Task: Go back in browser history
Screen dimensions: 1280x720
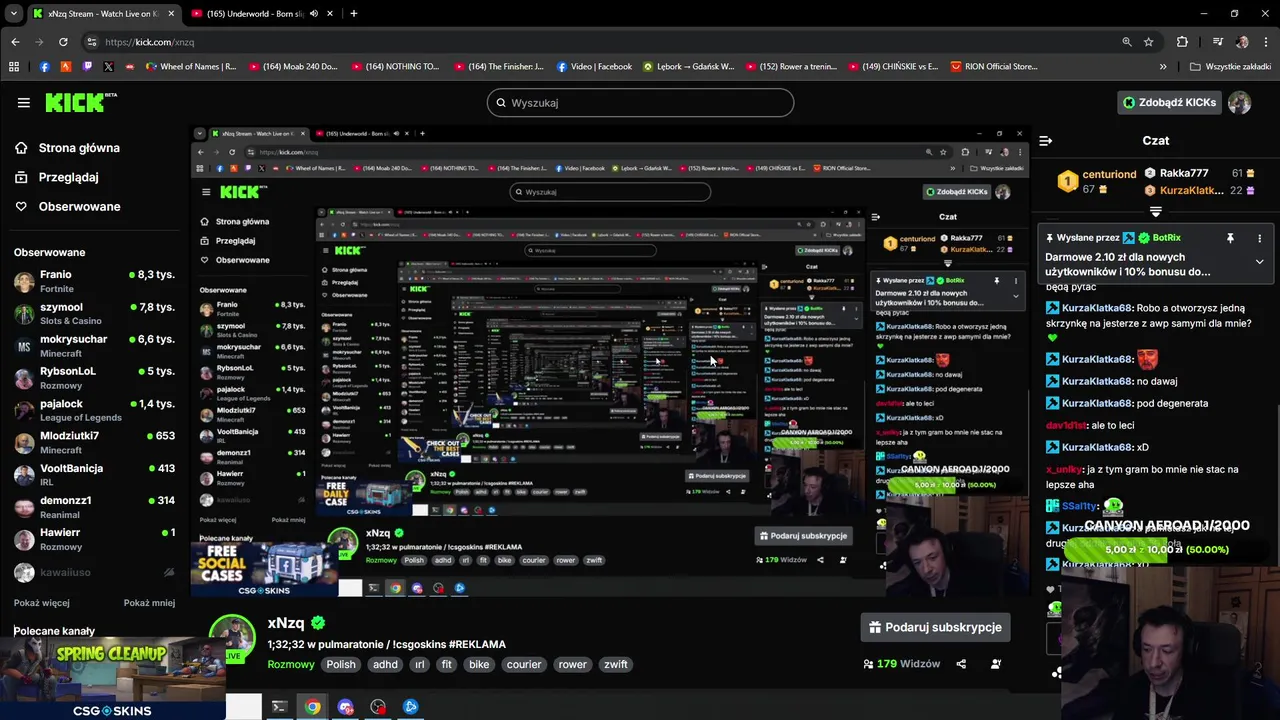Action: pyautogui.click(x=15, y=42)
